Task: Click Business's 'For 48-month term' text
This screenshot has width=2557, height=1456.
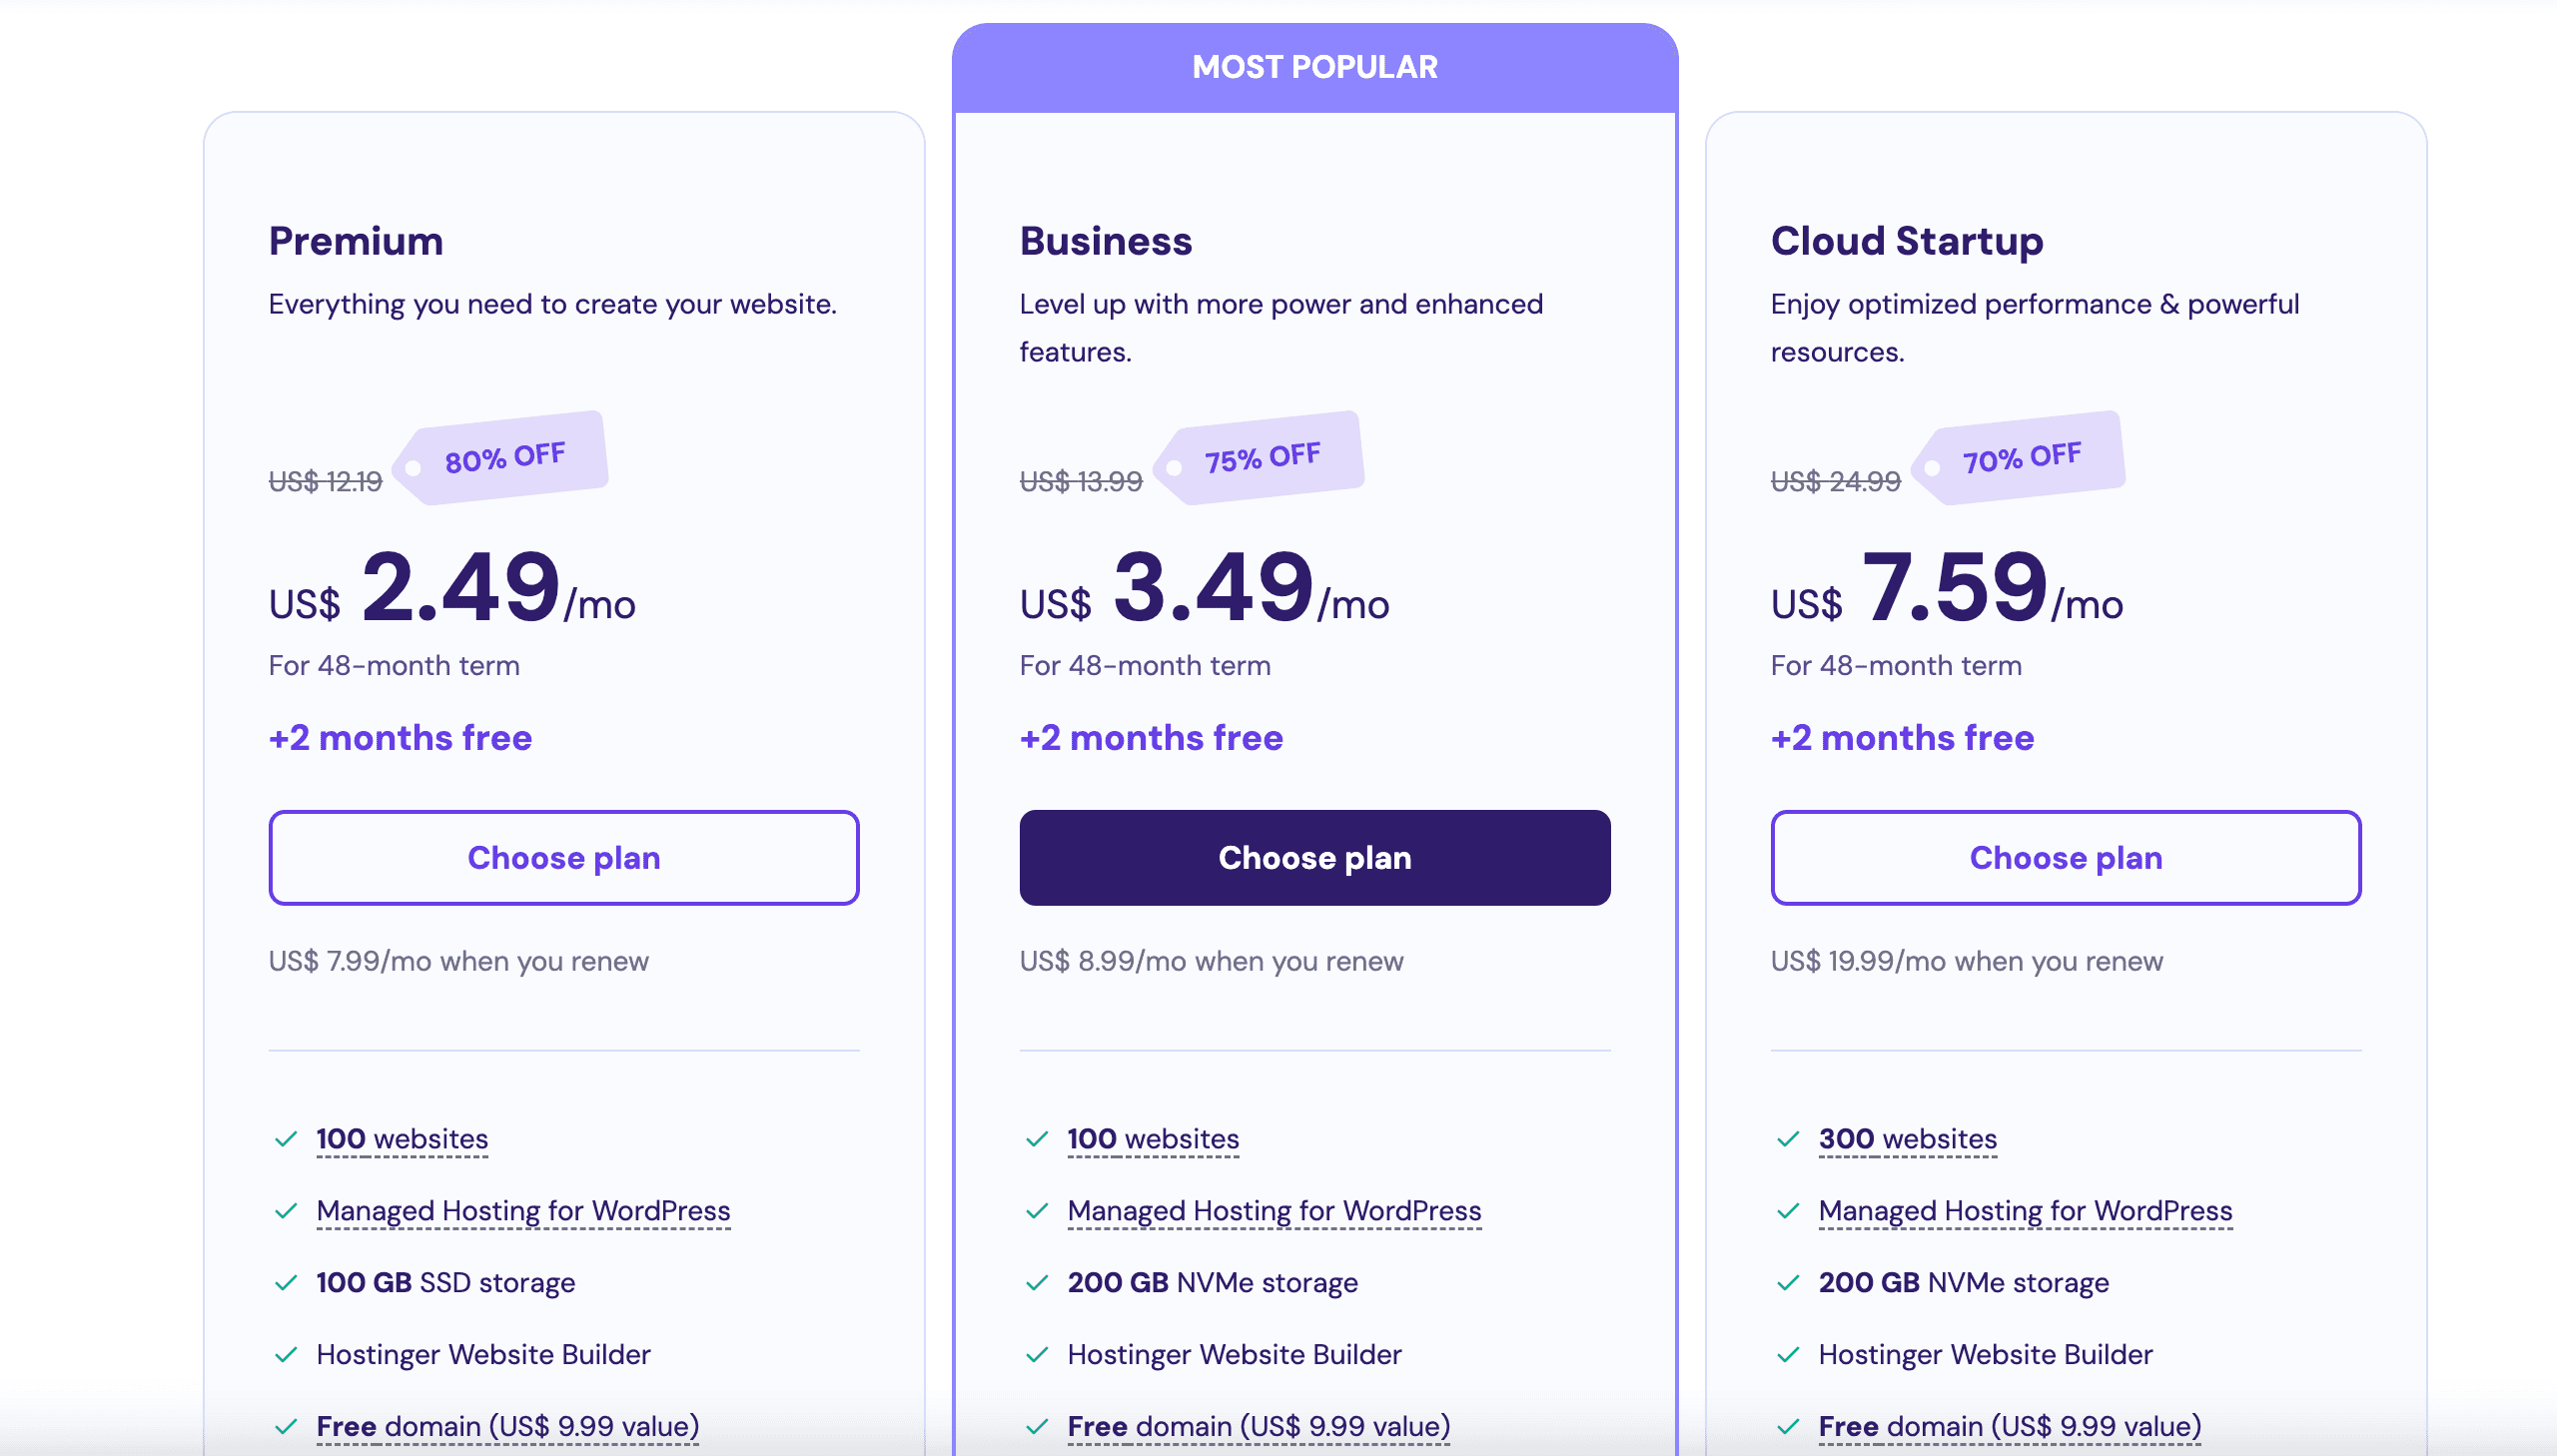Action: click(x=1145, y=665)
